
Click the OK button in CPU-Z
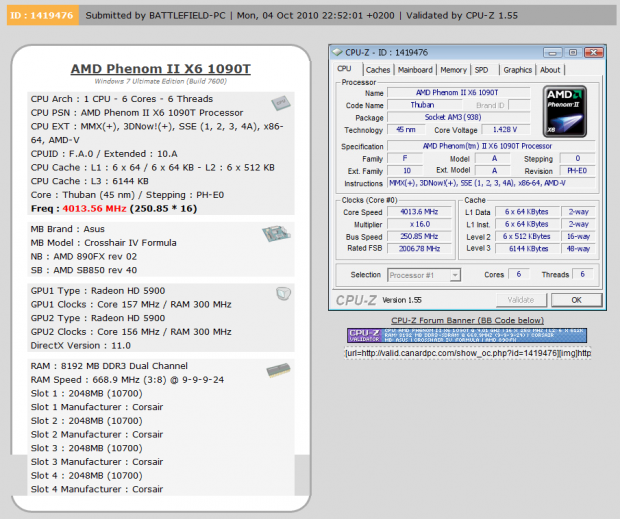coord(576,299)
